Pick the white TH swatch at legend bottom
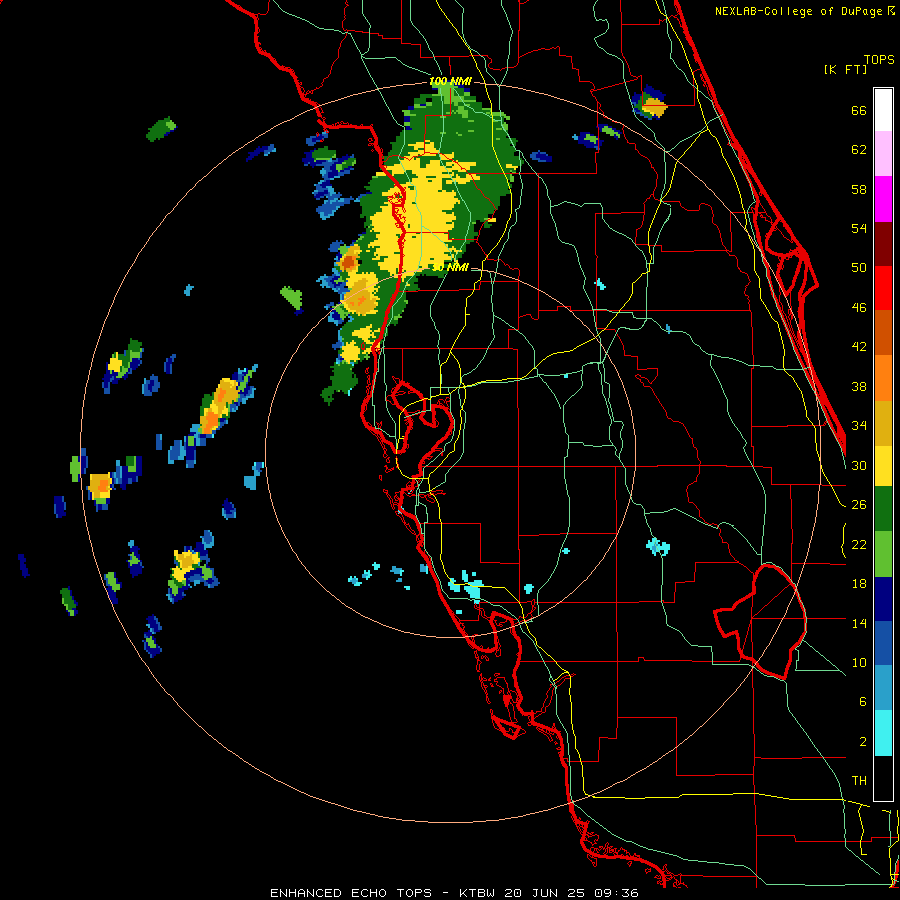The image size is (900, 900). point(883,778)
